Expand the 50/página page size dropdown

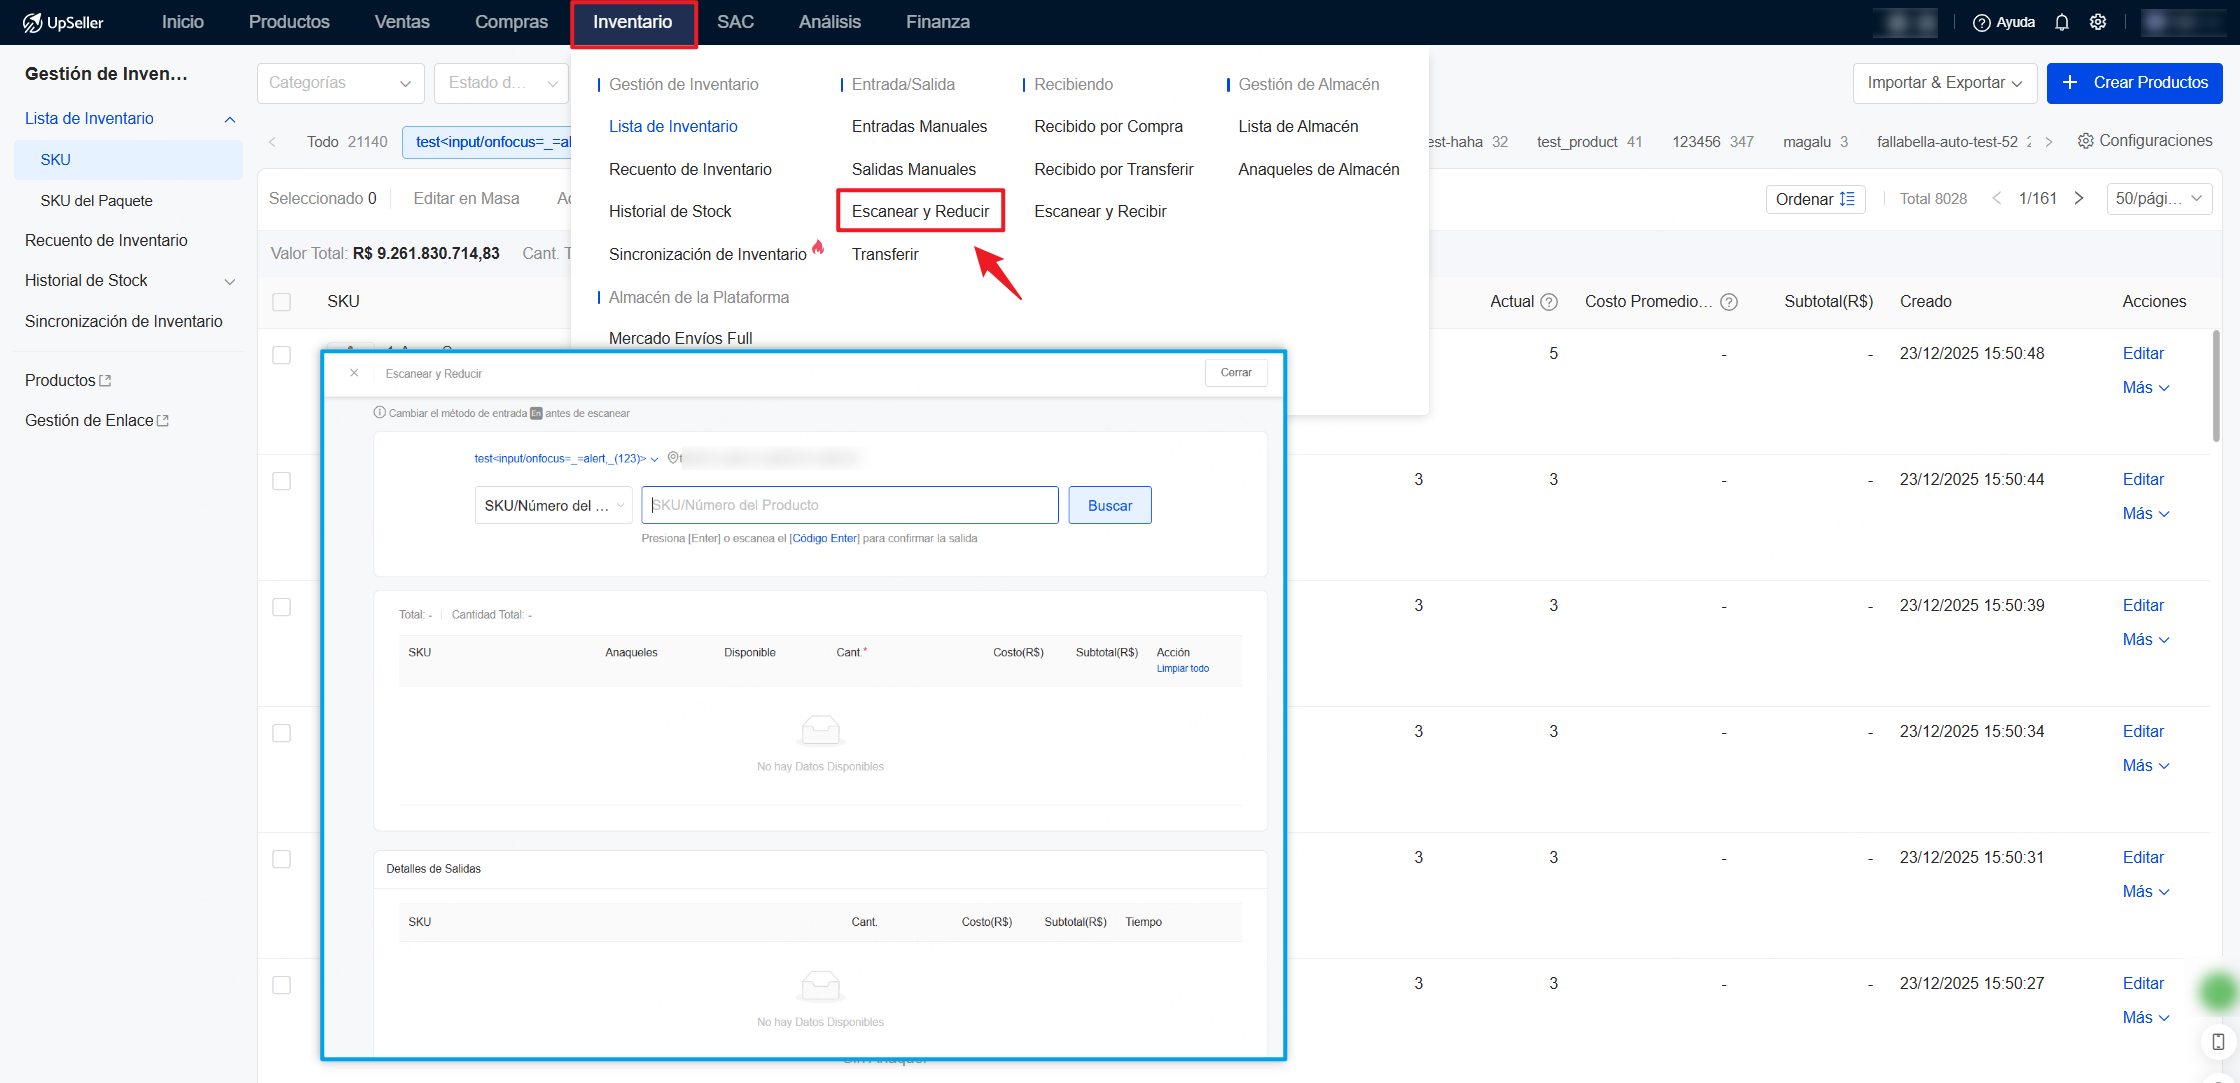point(2158,199)
